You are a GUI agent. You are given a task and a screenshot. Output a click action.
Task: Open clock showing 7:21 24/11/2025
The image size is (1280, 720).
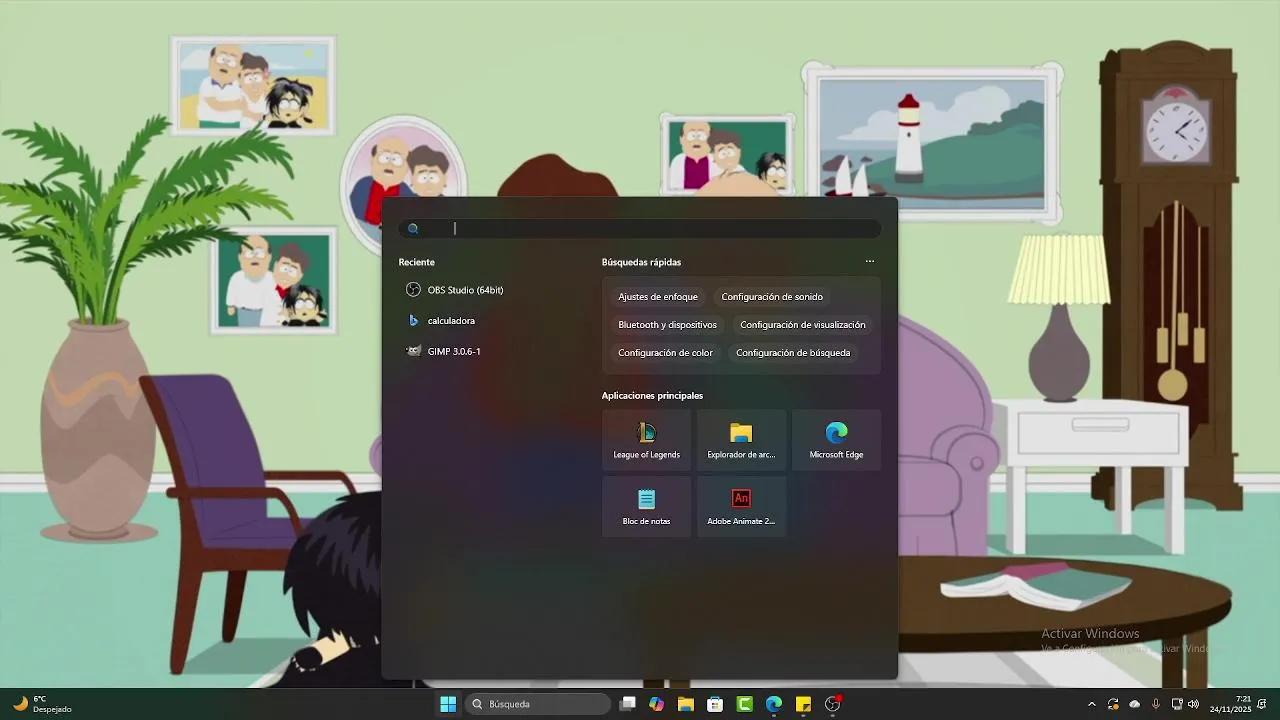click(1230, 704)
